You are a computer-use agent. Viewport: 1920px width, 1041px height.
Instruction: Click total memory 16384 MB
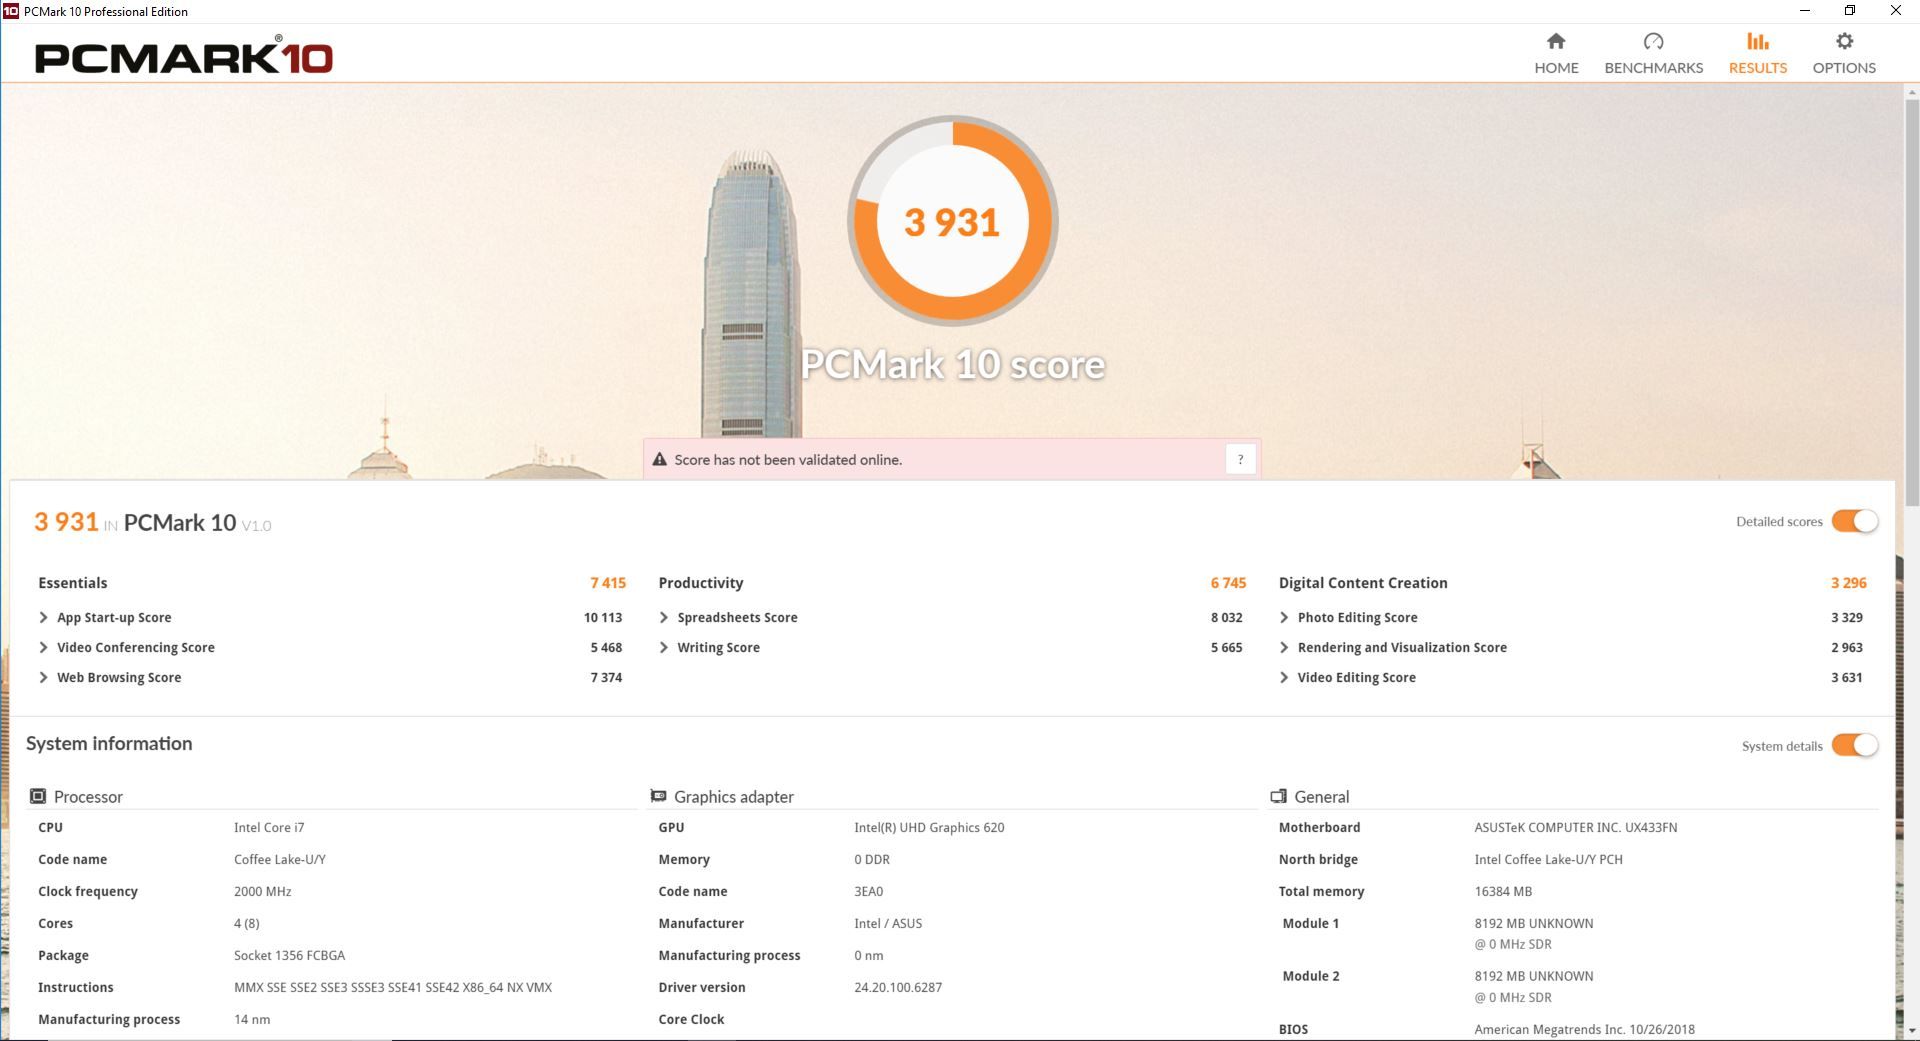[x=1502, y=891]
